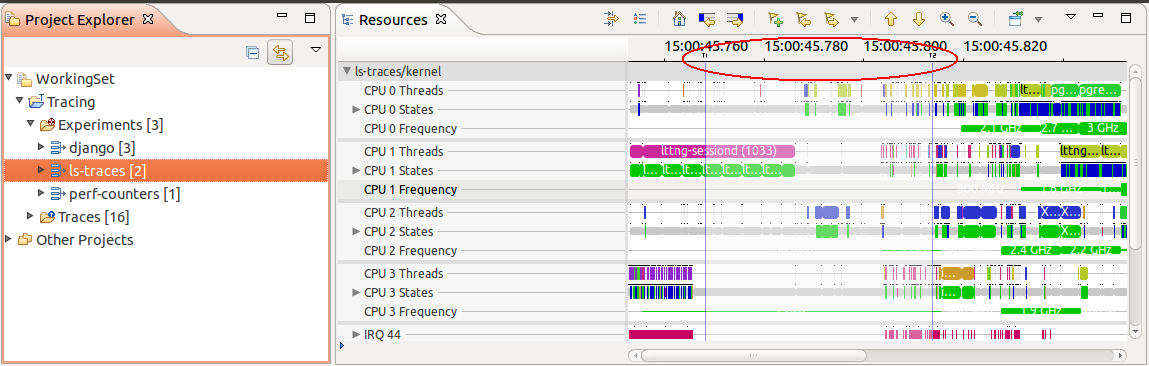Toggle Link with Editor in Project Explorer
Viewport: 1149px width, 366px height.
tap(280, 52)
